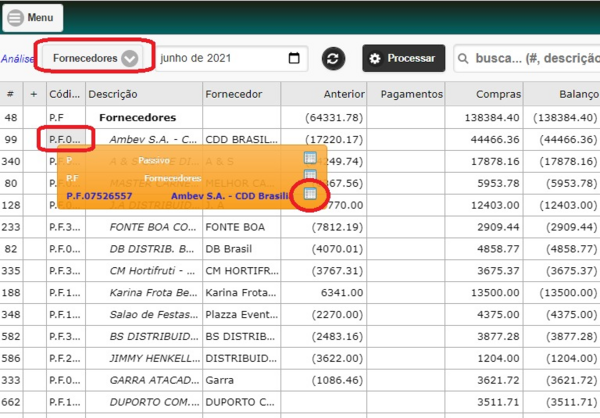Click the magnifier search icon

pos(463,59)
